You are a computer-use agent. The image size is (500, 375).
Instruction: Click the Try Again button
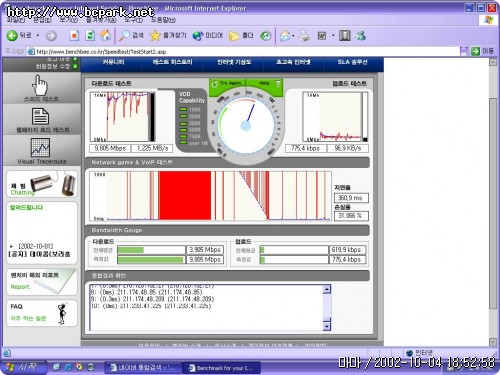point(227,83)
